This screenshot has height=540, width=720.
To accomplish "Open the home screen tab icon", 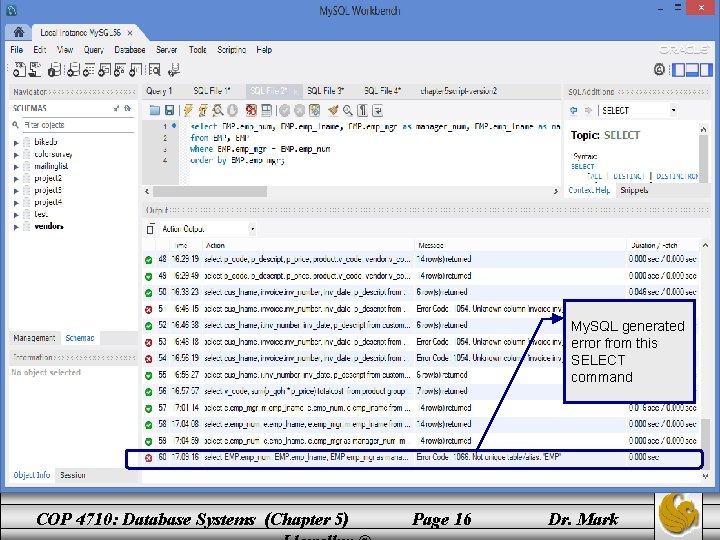I will tap(18, 32).
